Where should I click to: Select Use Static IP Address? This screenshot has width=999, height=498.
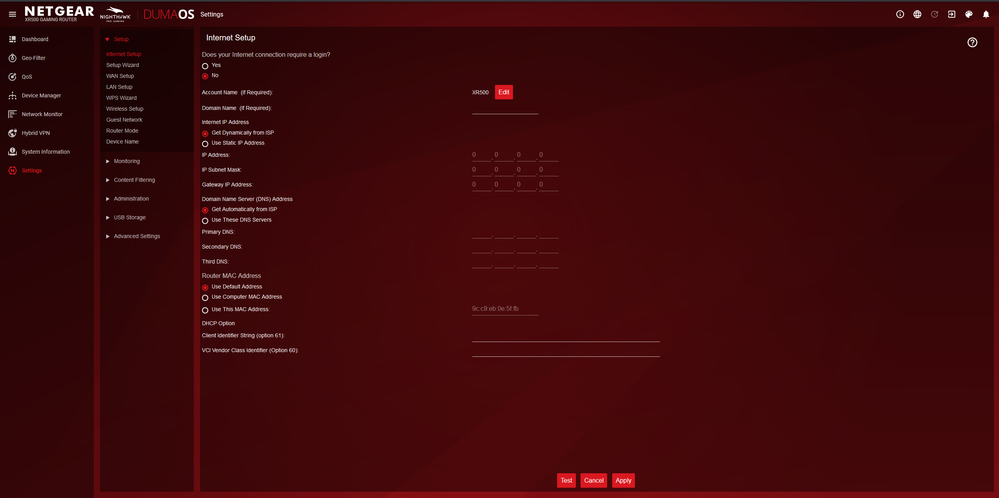pyautogui.click(x=205, y=144)
